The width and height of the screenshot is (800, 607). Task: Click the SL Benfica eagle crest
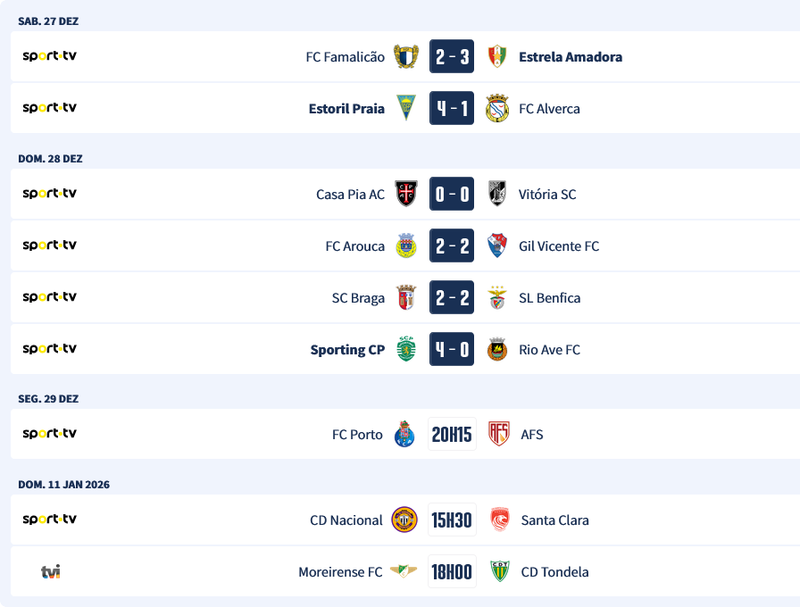497,298
